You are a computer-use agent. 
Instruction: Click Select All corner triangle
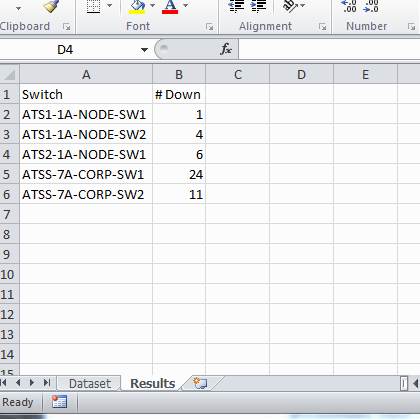click(10, 74)
